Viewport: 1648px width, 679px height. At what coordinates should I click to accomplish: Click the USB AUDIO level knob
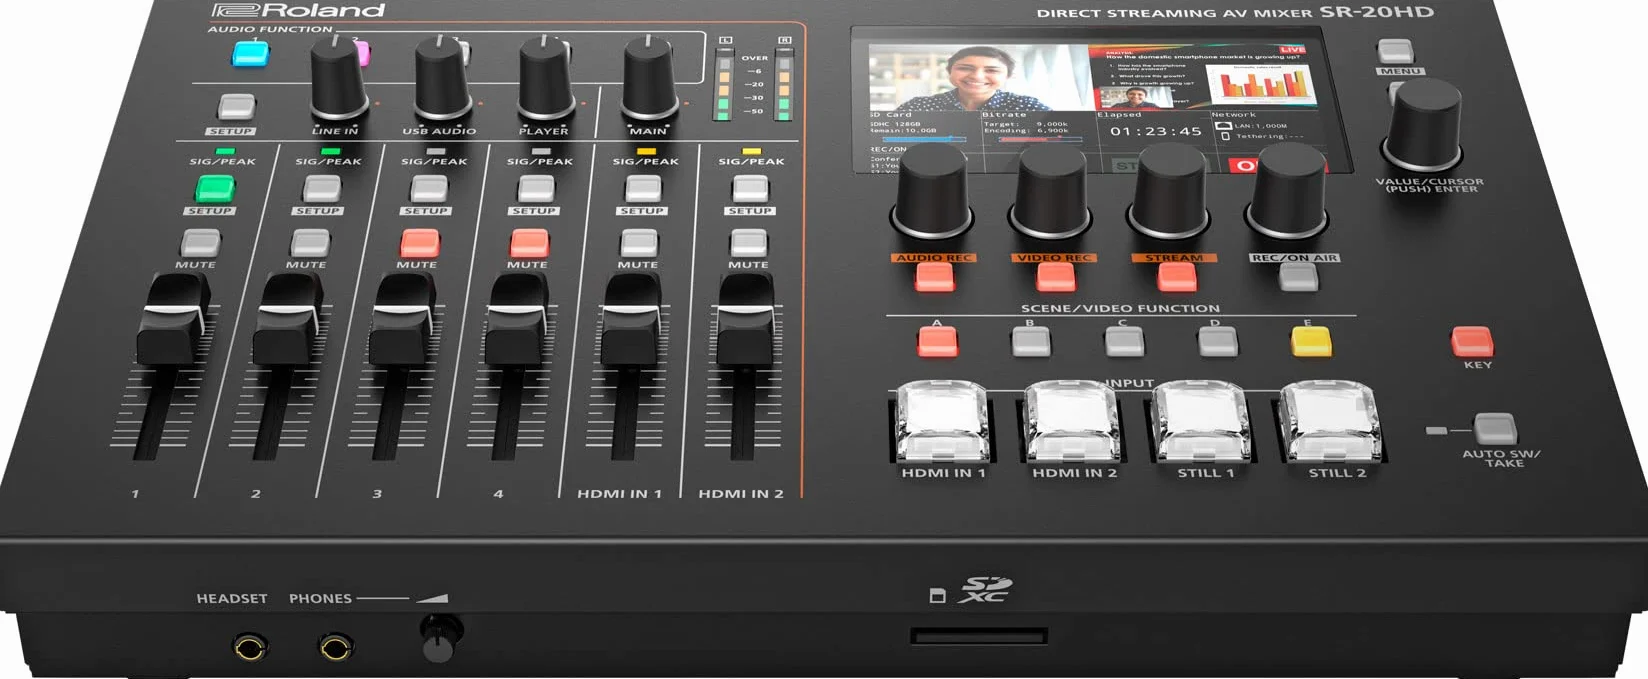(443, 76)
